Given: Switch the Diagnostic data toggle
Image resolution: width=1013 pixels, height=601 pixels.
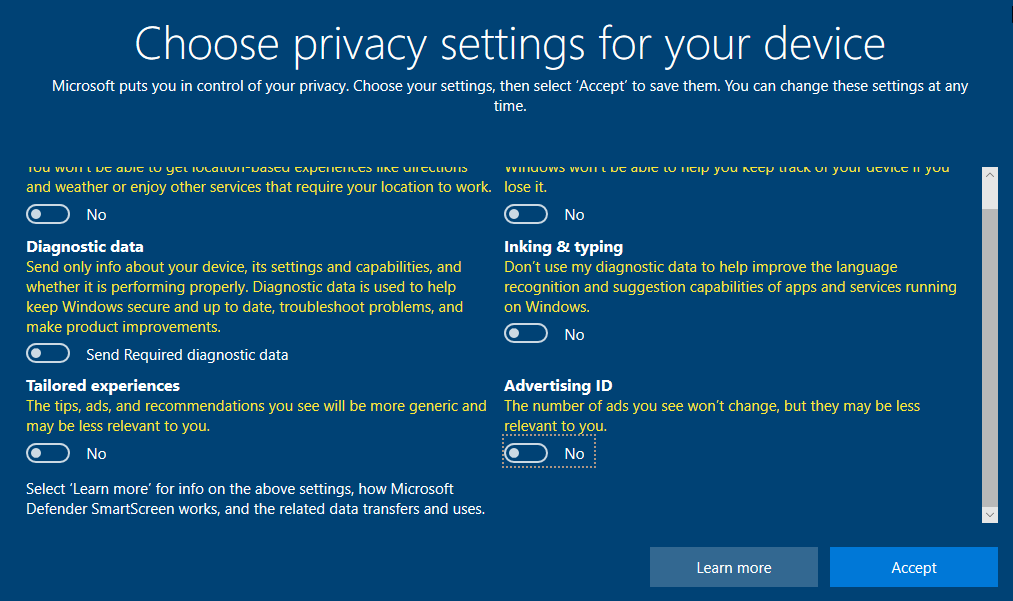Looking at the screenshot, I should [48, 353].
